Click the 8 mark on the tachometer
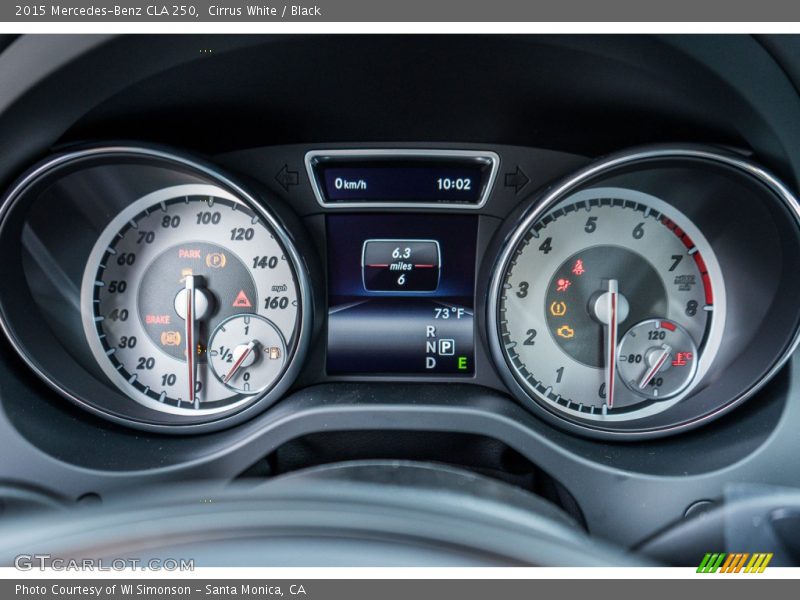Image resolution: width=800 pixels, height=600 pixels. [691, 308]
